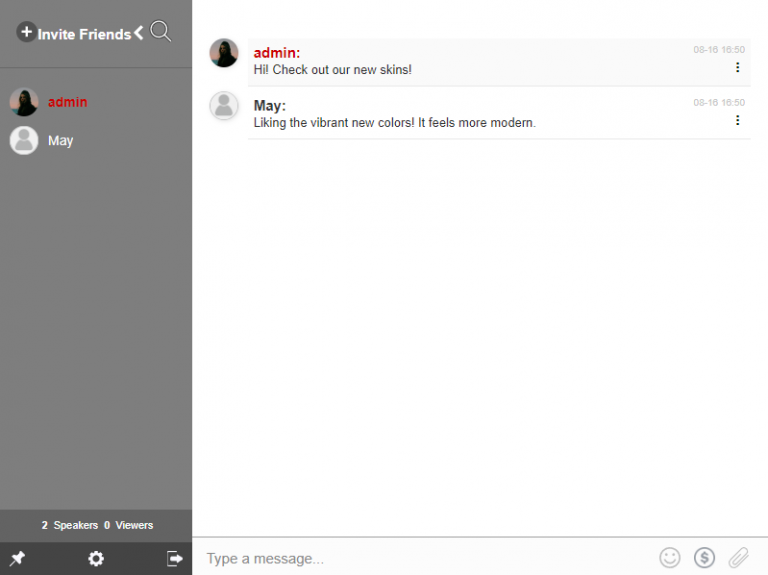Click May's default avatar in chat
This screenshot has height=575, width=768.
tap(224, 106)
